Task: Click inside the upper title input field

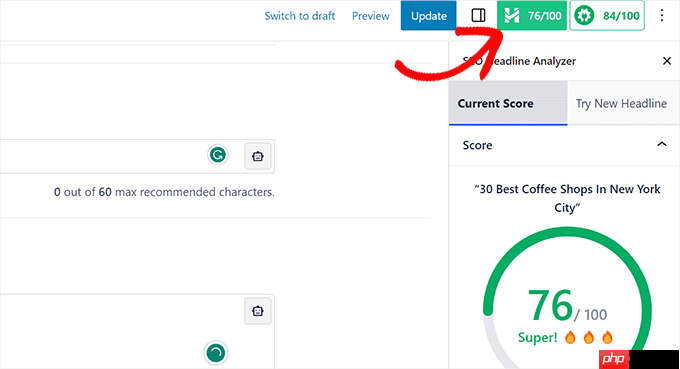Action: [137, 156]
